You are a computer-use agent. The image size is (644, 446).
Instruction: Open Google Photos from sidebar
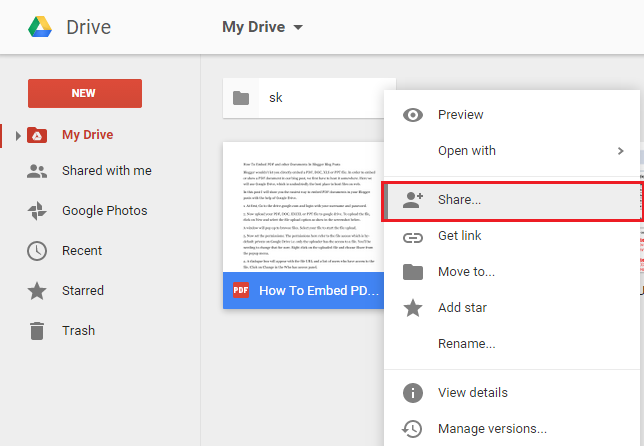point(105,211)
